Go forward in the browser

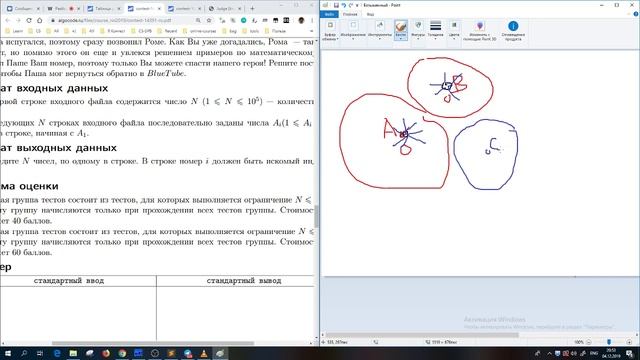click(x=18, y=20)
